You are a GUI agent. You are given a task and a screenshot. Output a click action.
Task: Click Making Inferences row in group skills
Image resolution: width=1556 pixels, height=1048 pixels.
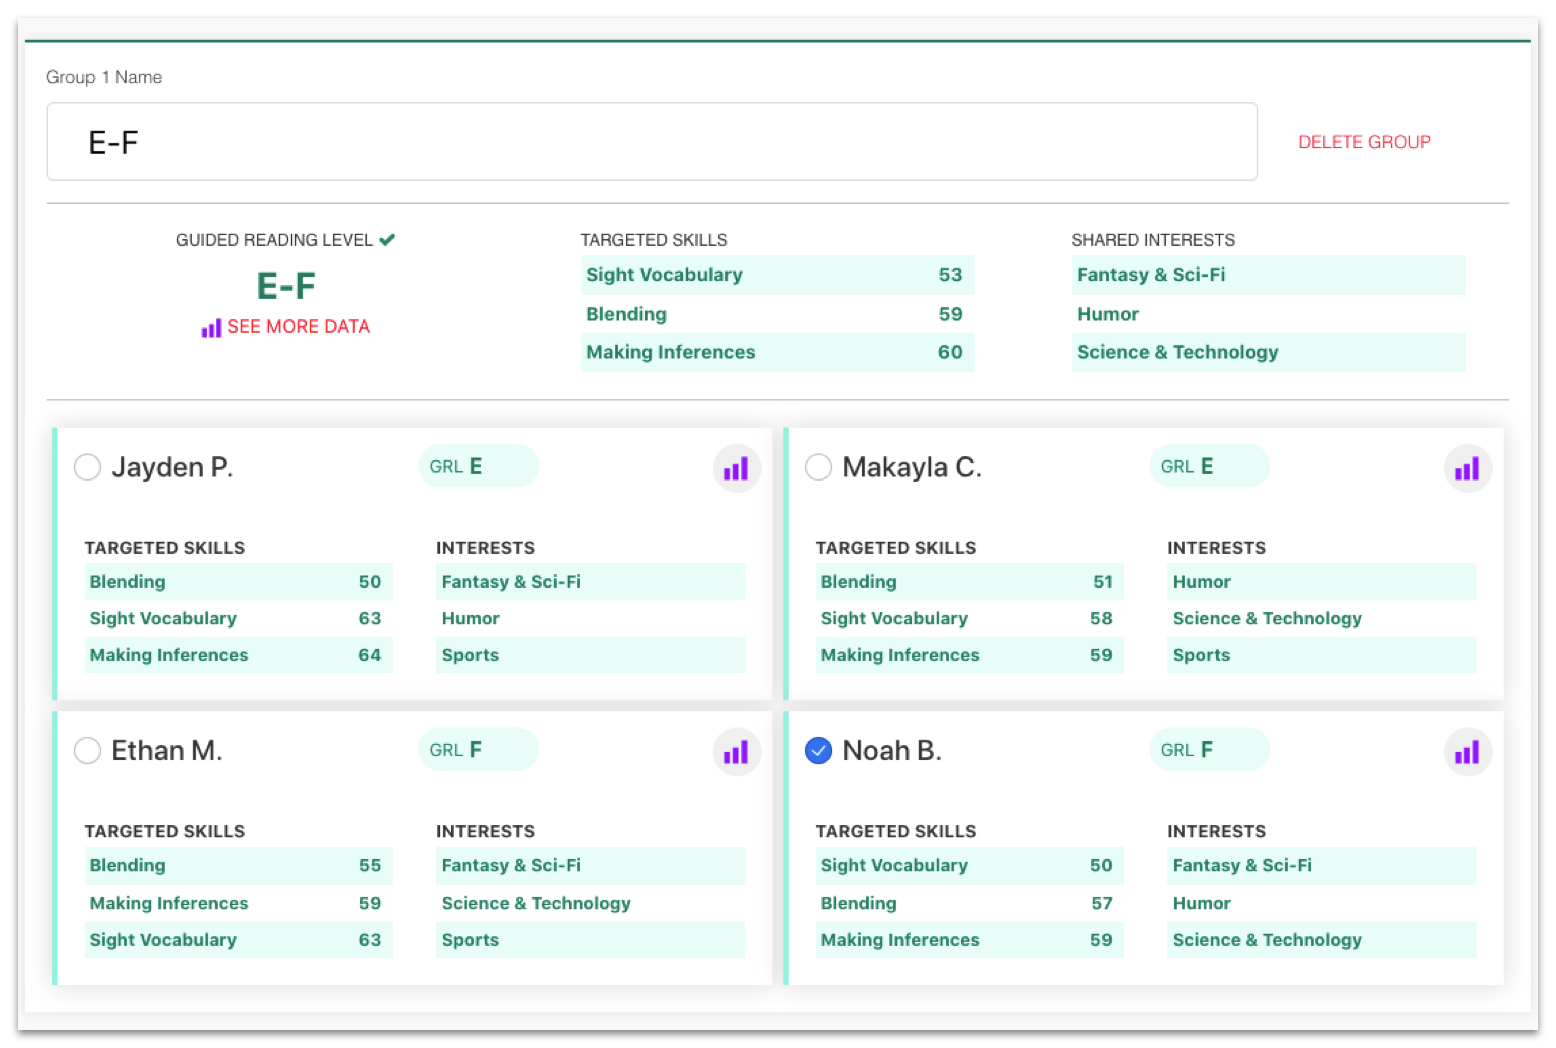[x=776, y=352]
